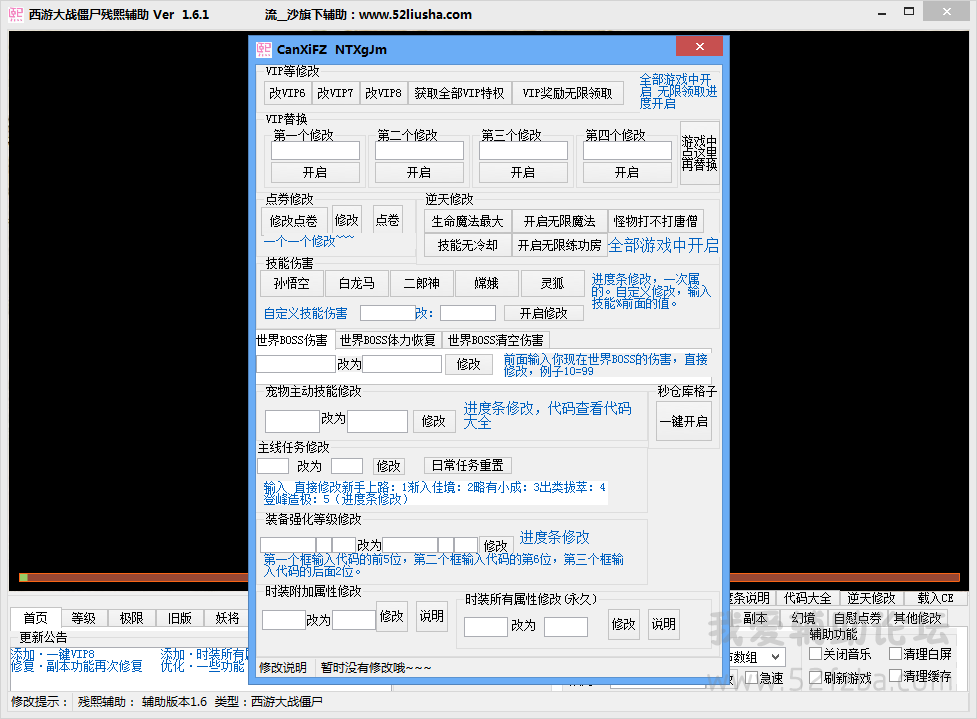
Task: Click main window app icon in title bar
Action: coord(16,14)
